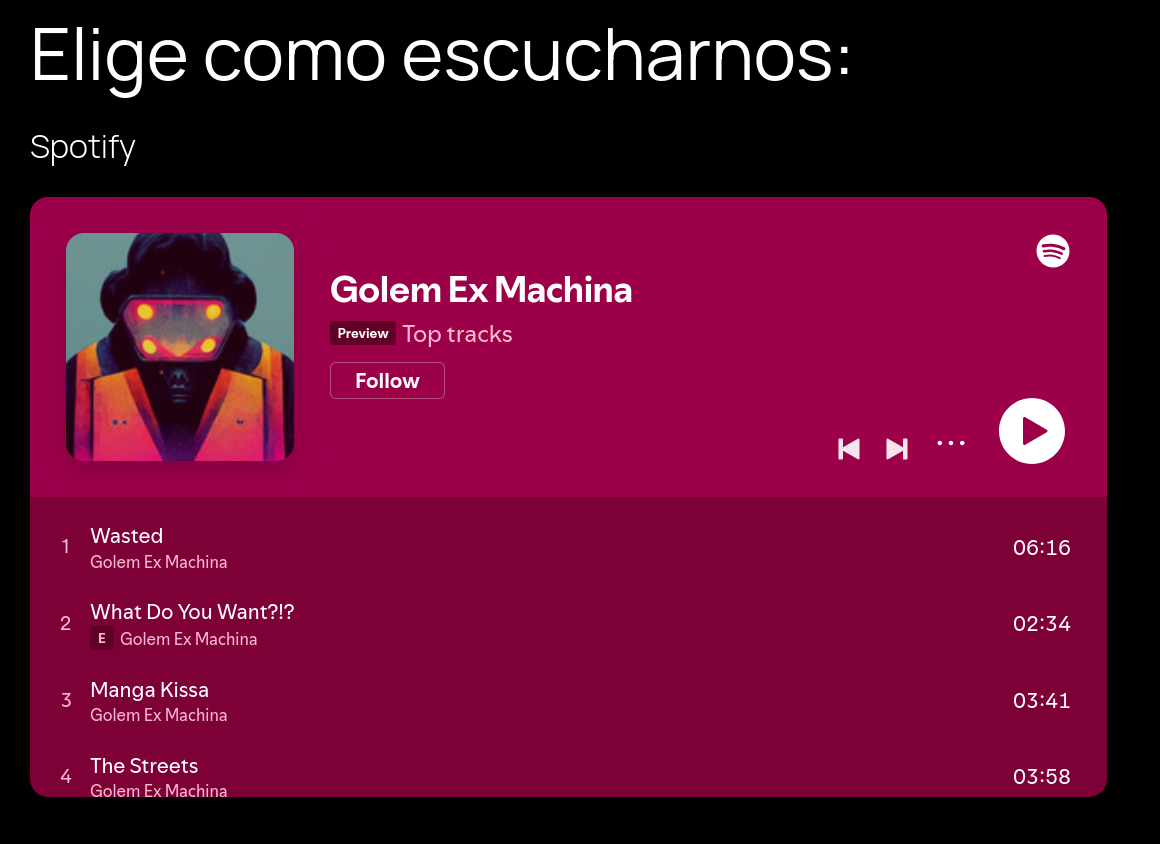The width and height of the screenshot is (1160, 844).
Task: Open the artist link under Wasted
Action: [x=158, y=562]
